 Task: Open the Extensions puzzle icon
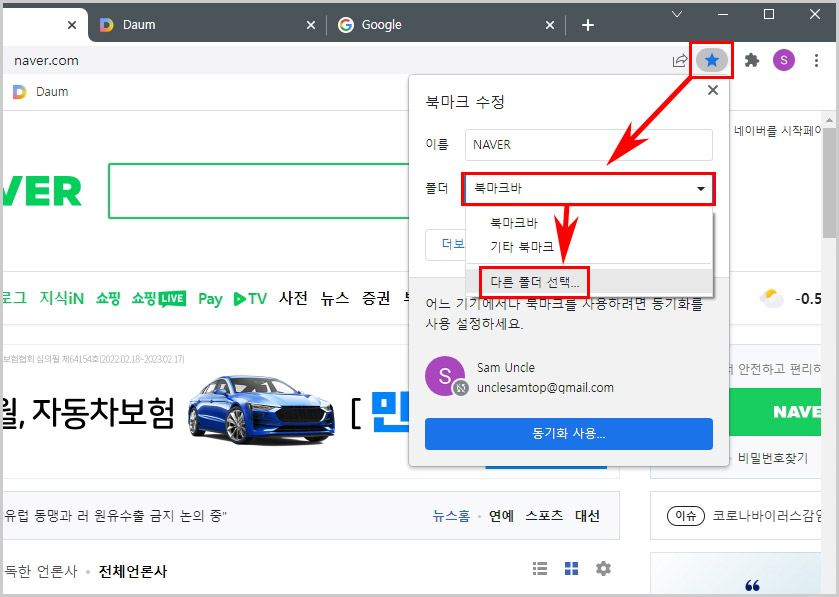pos(752,60)
